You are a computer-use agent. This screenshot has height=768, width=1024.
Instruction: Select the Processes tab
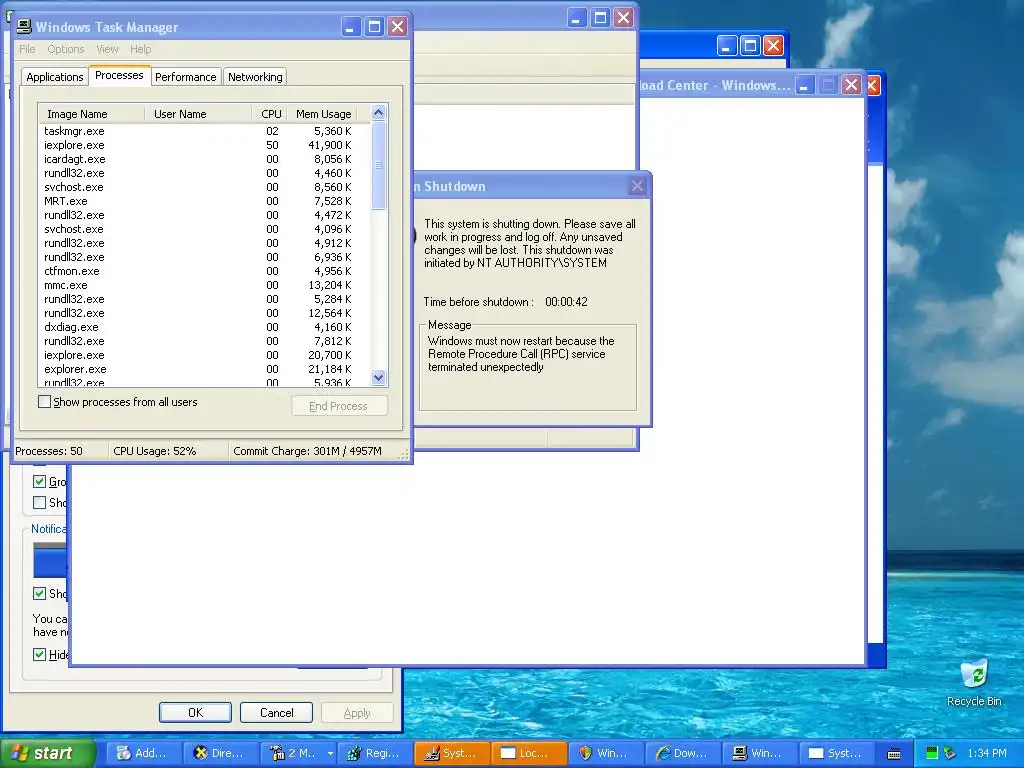tap(119, 75)
